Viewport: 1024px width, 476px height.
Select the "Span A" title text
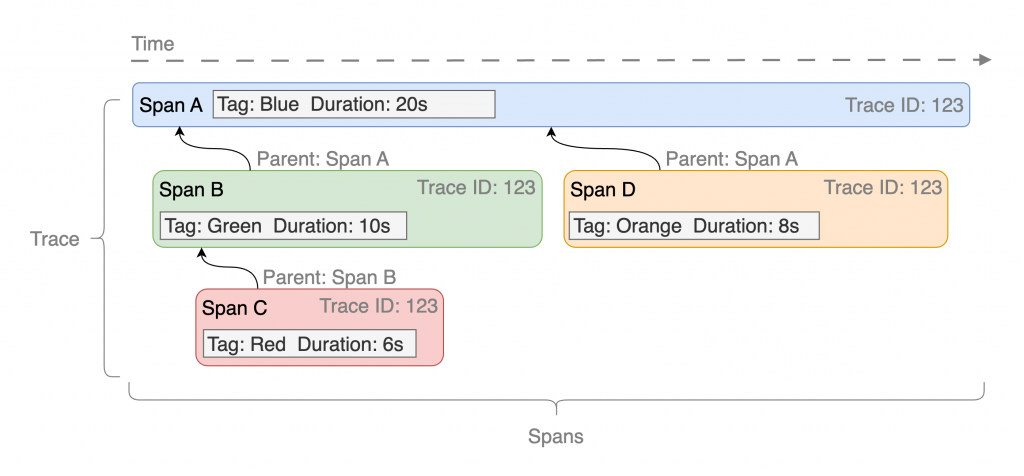point(171,105)
